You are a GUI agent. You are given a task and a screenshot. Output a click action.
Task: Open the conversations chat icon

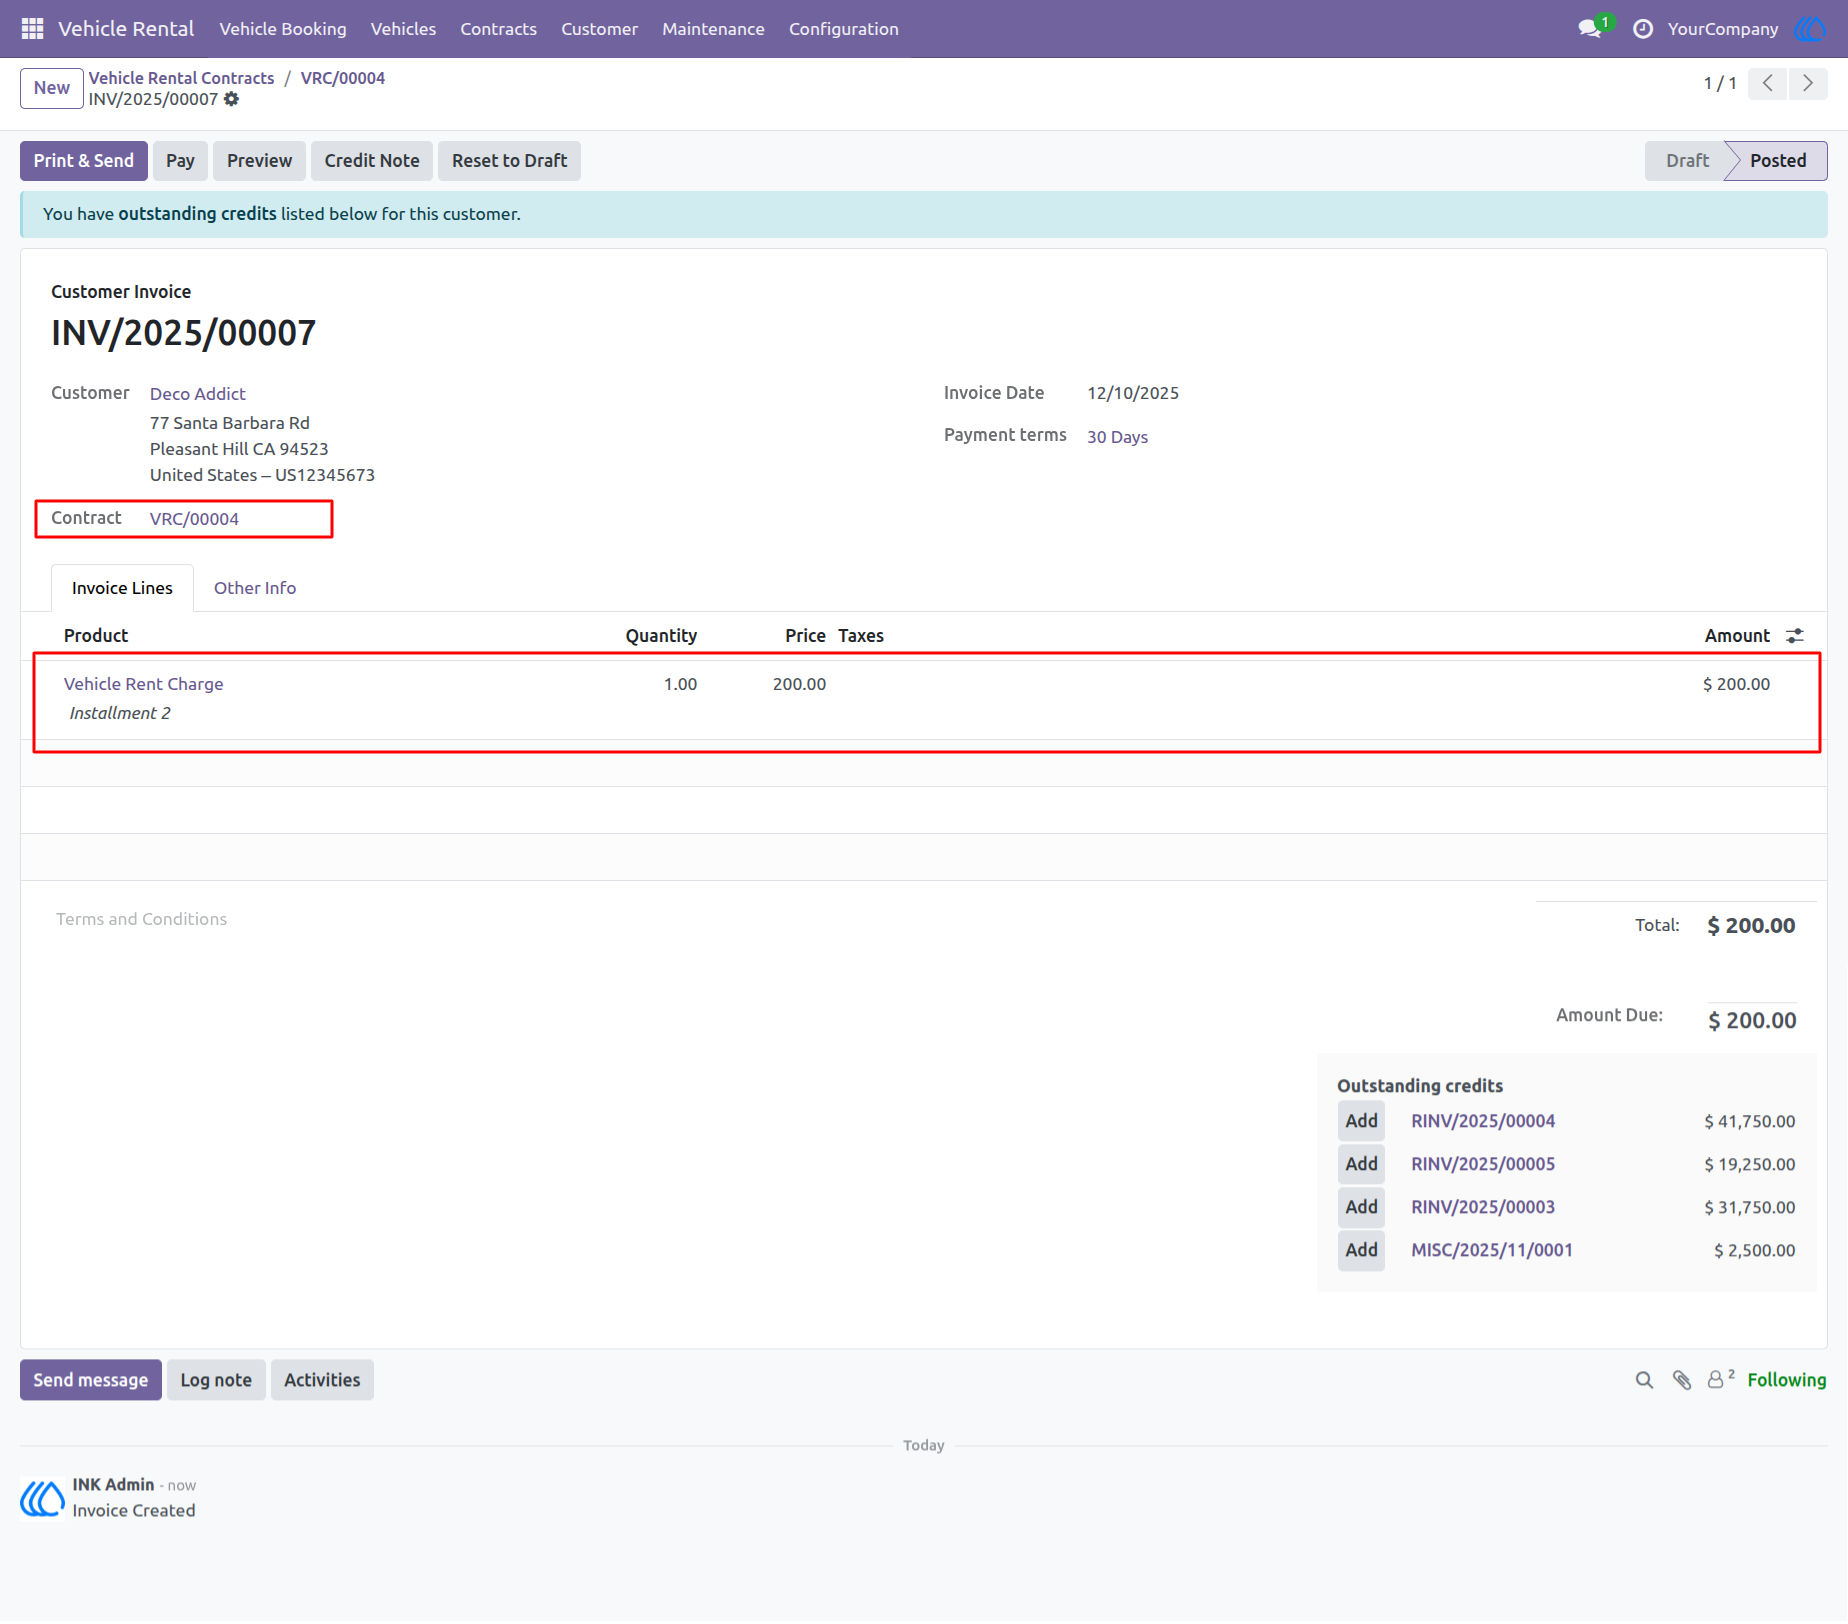[1590, 29]
